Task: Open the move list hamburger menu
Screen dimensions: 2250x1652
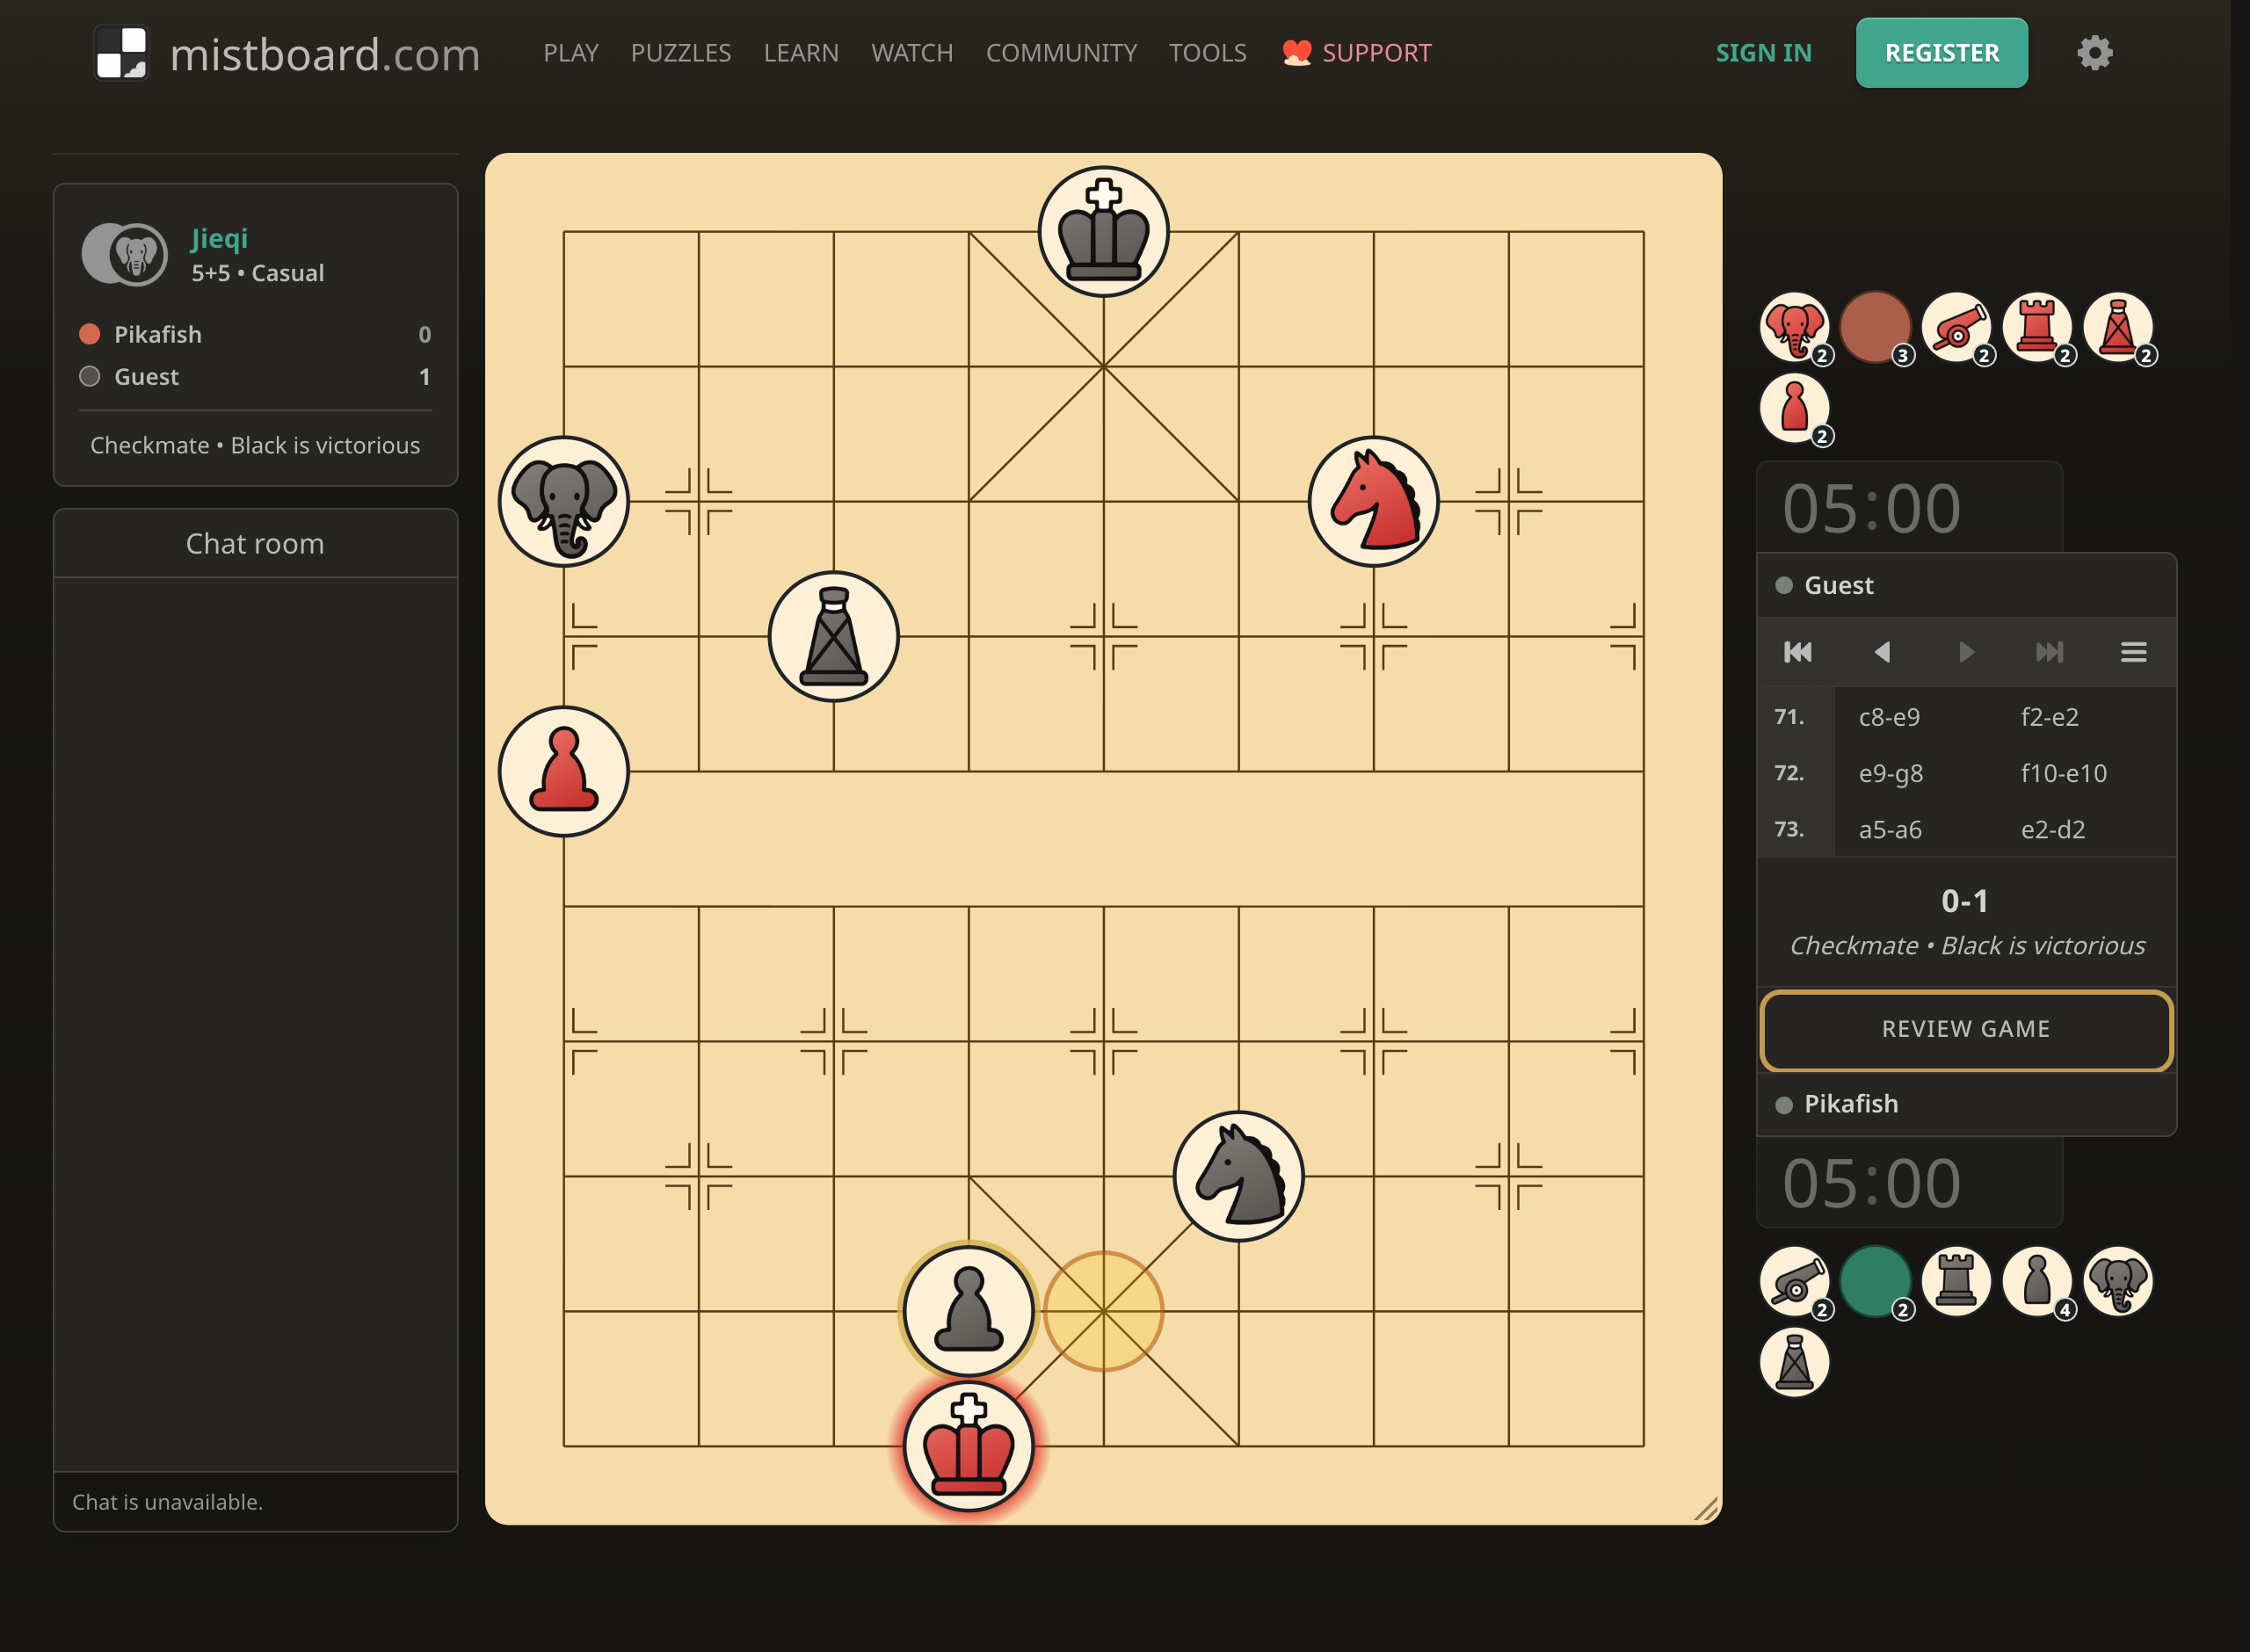Action: coord(2133,652)
